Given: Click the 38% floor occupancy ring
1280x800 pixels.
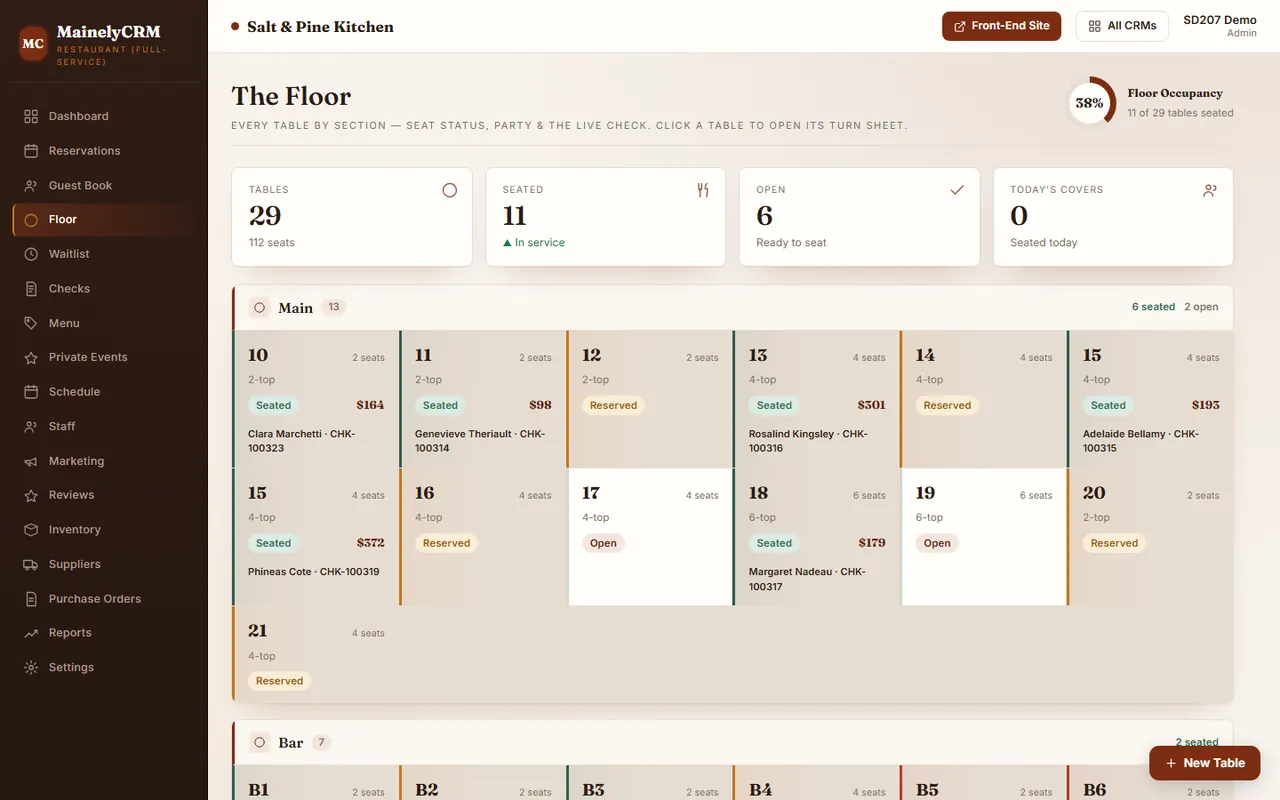Looking at the screenshot, I should tap(1090, 102).
